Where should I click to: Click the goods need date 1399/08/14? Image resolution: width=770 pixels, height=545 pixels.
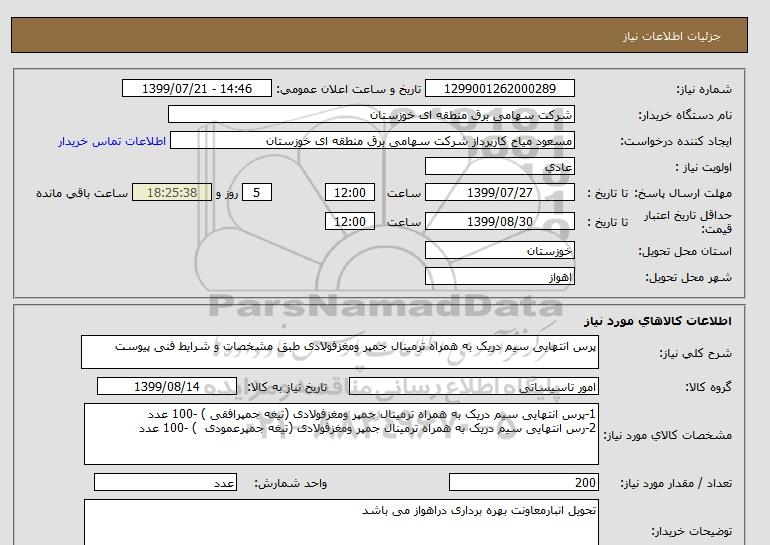167,387
